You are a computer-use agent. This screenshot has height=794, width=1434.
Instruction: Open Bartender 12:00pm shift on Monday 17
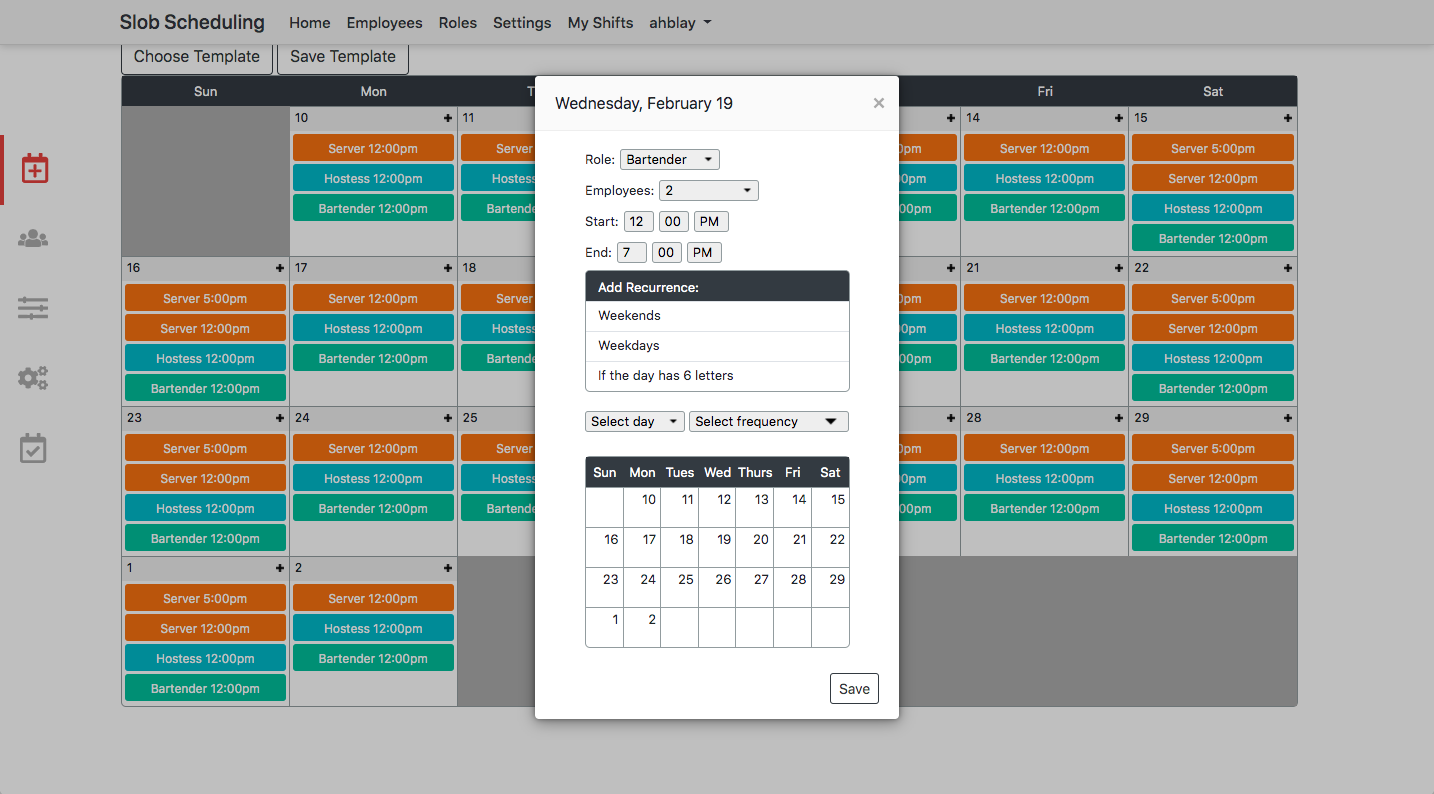click(x=373, y=359)
